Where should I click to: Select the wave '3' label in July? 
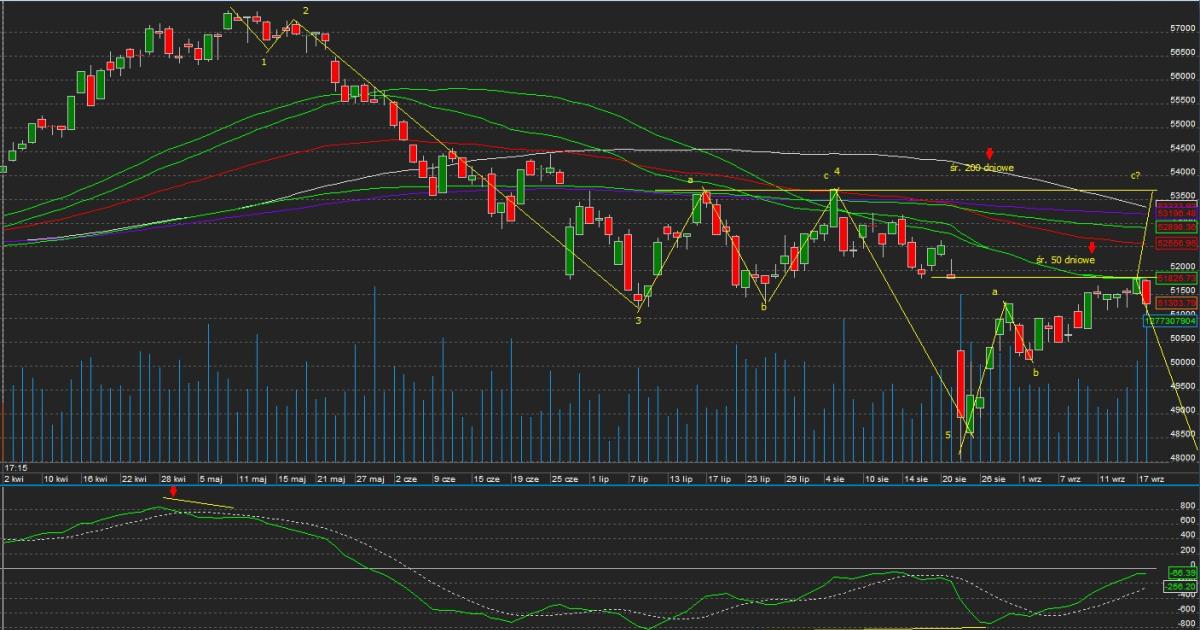coord(638,321)
